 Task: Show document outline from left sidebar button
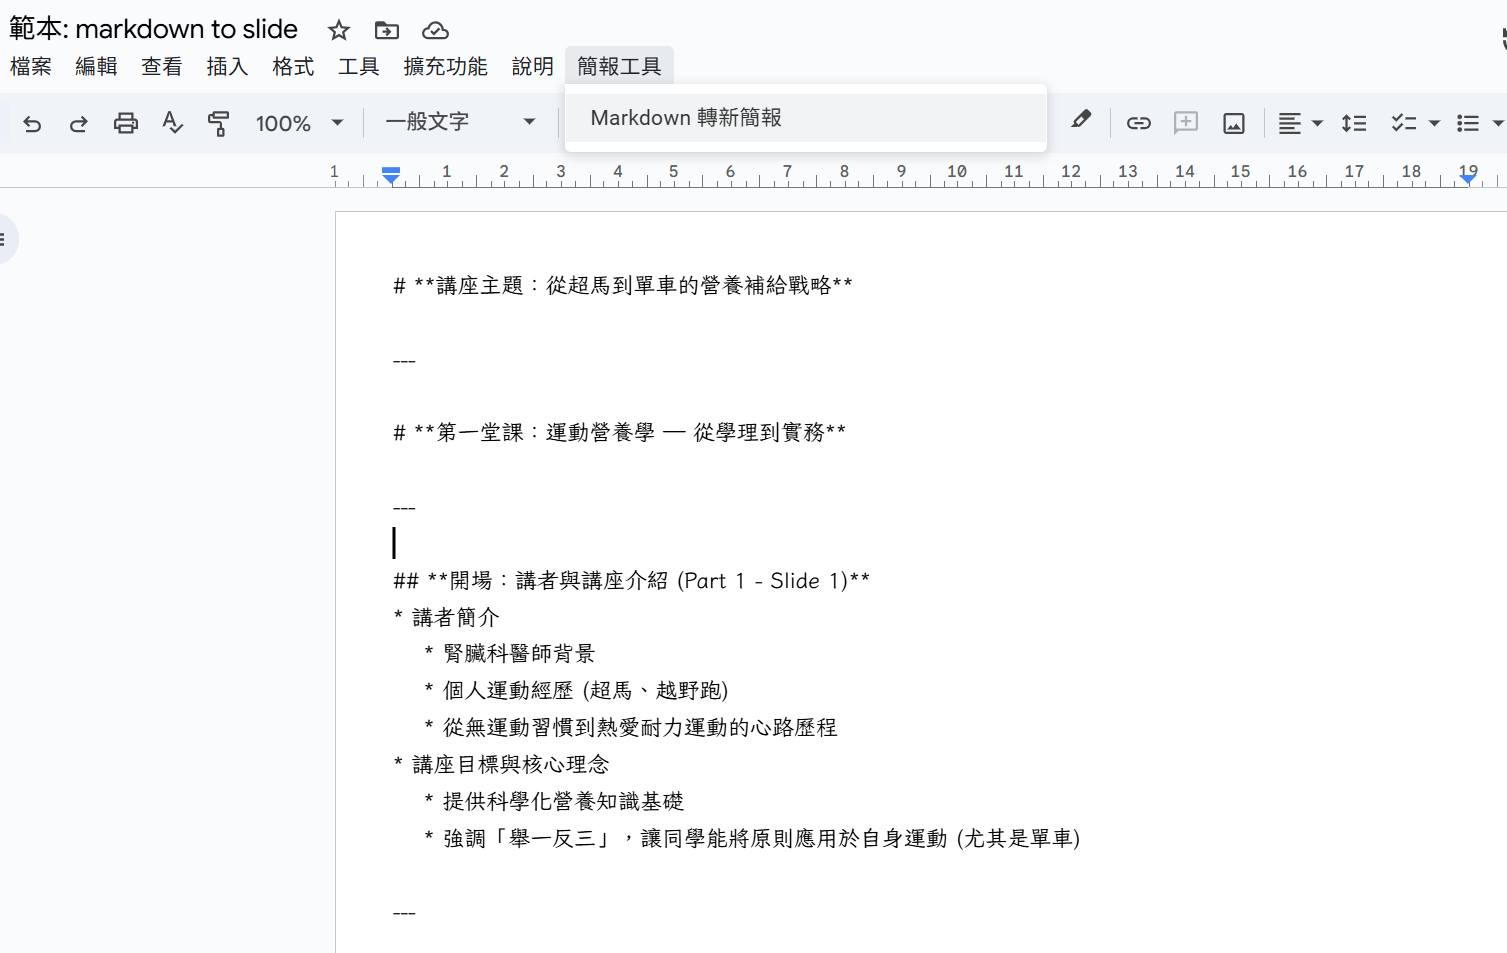4,239
